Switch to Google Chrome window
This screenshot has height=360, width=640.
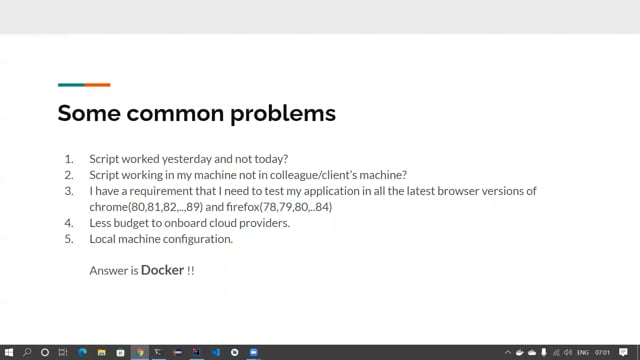click(140, 352)
